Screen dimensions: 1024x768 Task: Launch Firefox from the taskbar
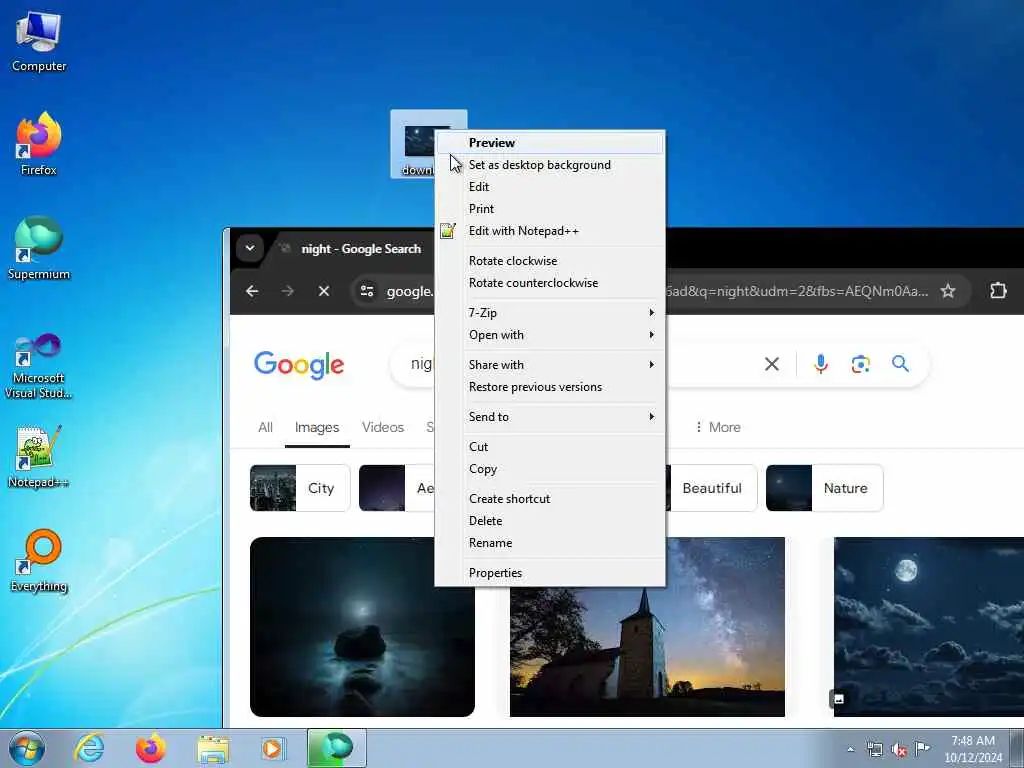pyautogui.click(x=150, y=748)
